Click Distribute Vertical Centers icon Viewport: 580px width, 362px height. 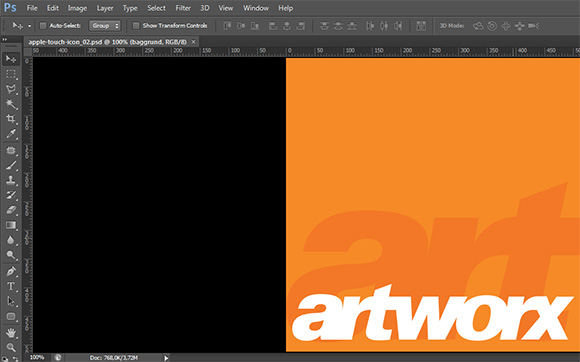click(338, 26)
